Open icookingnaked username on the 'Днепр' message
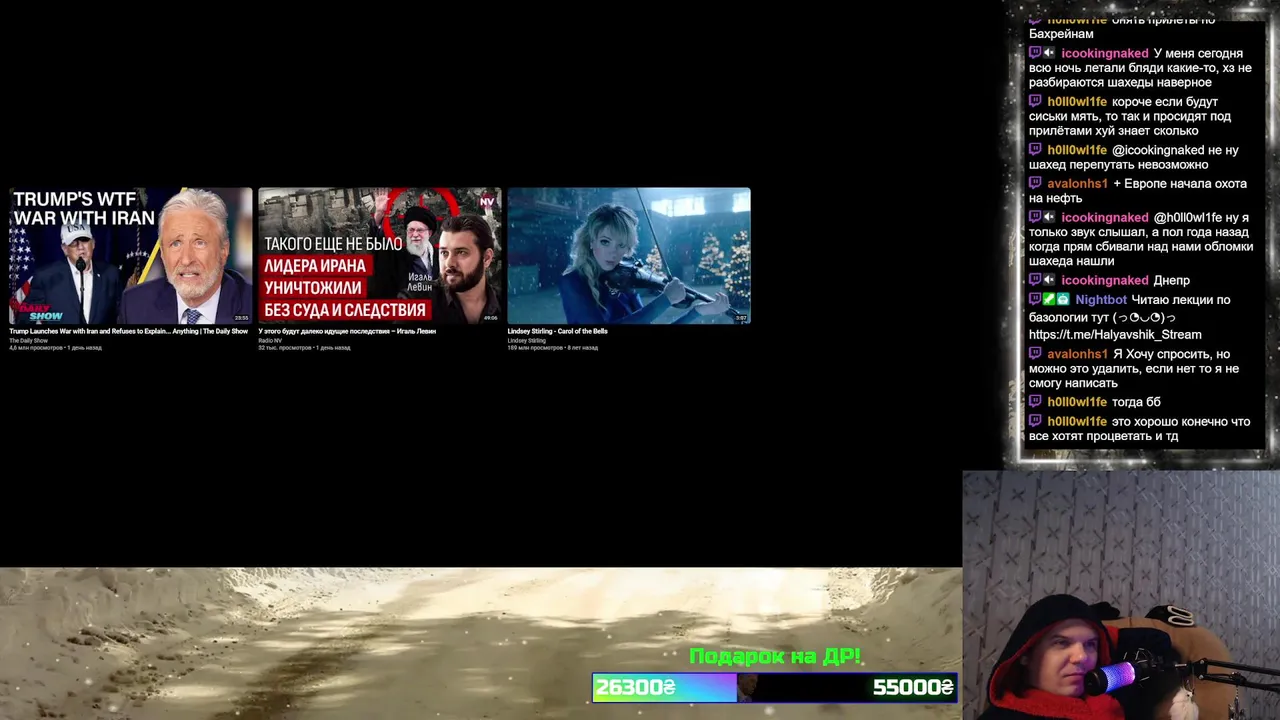Viewport: 1280px width, 720px height. tap(1104, 280)
